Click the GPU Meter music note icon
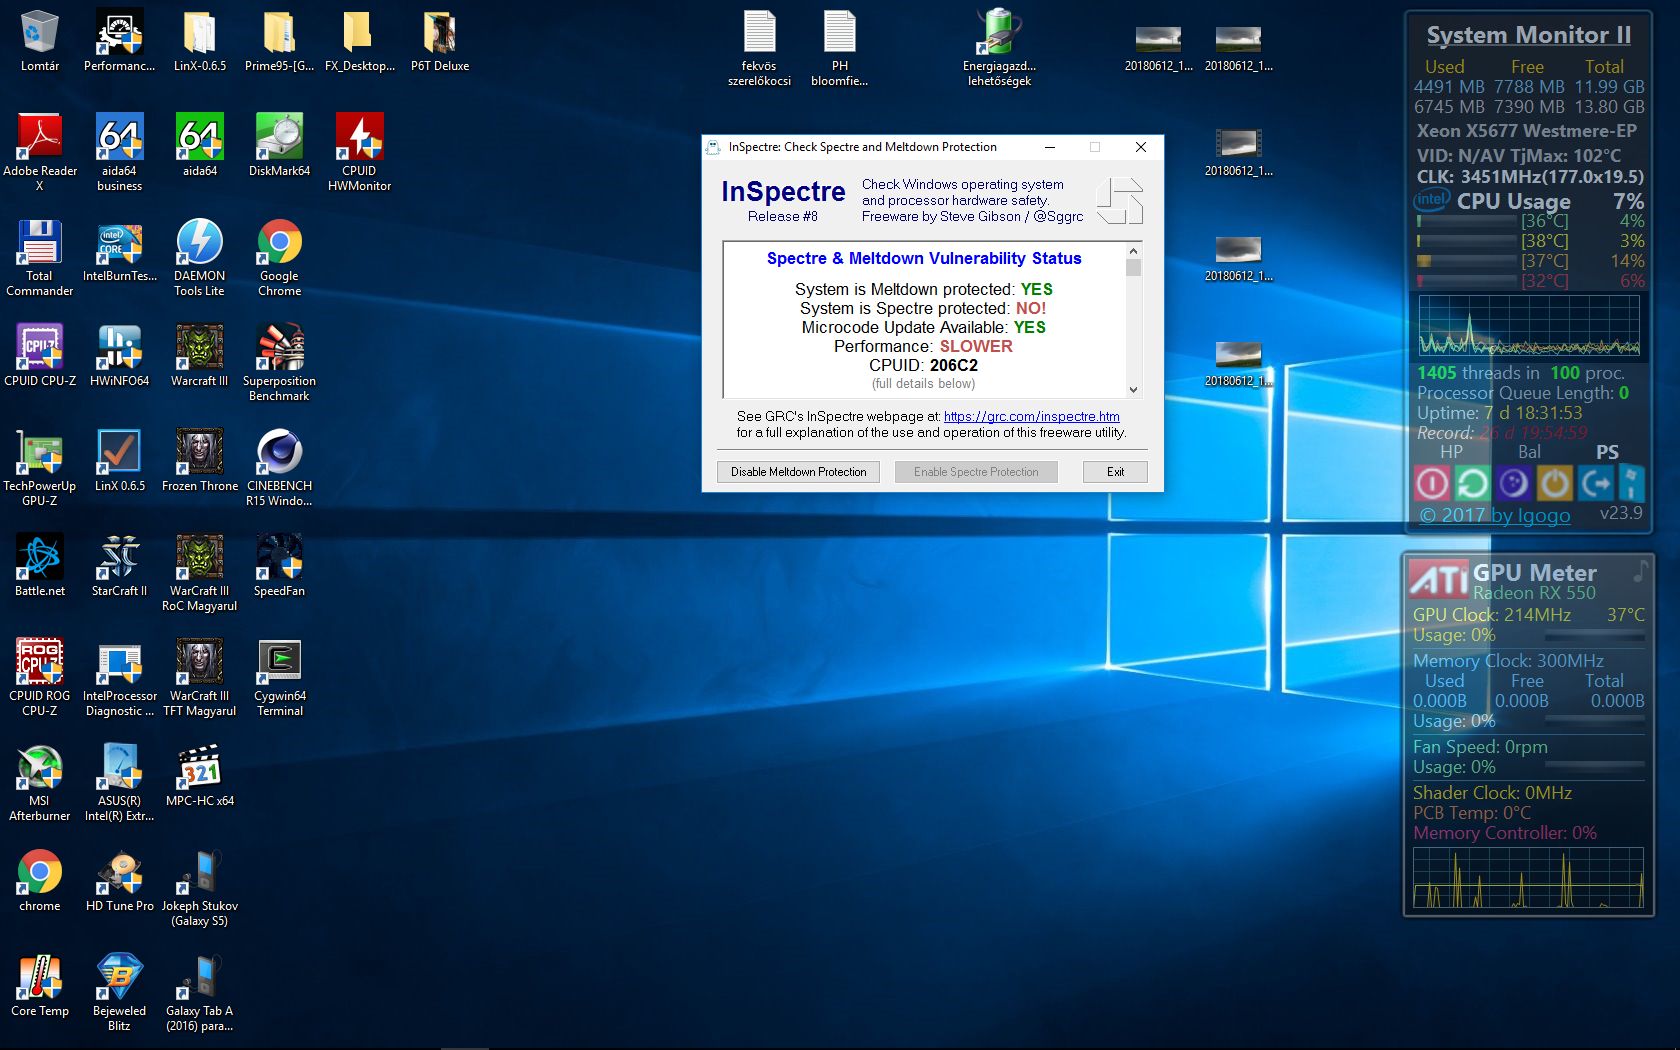Viewport: 1680px width, 1050px height. tap(1640, 570)
